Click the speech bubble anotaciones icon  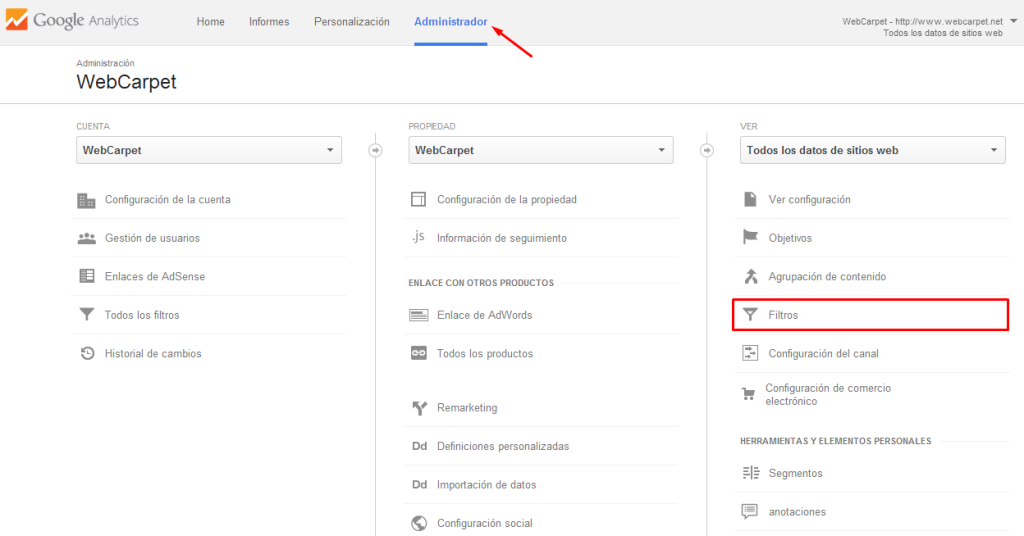(x=750, y=511)
